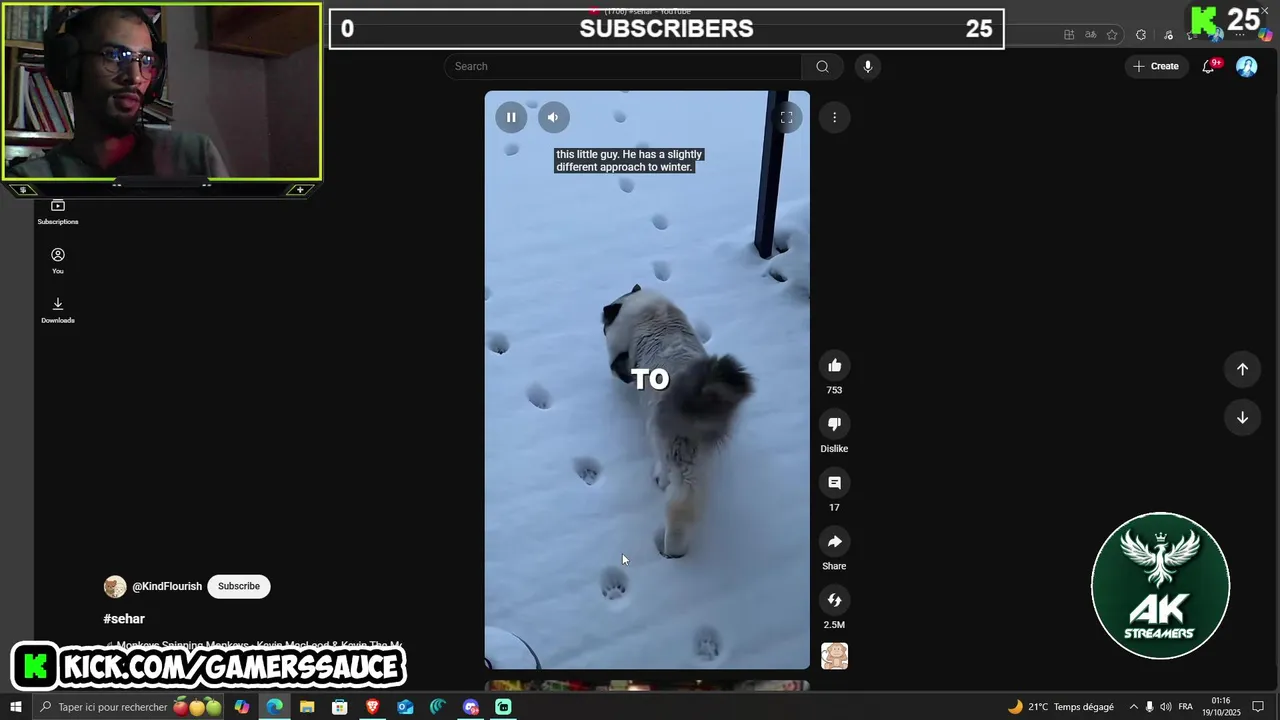This screenshot has width=1280, height=720.
Task: Open the green streaming app in taskbar
Action: [504, 707]
